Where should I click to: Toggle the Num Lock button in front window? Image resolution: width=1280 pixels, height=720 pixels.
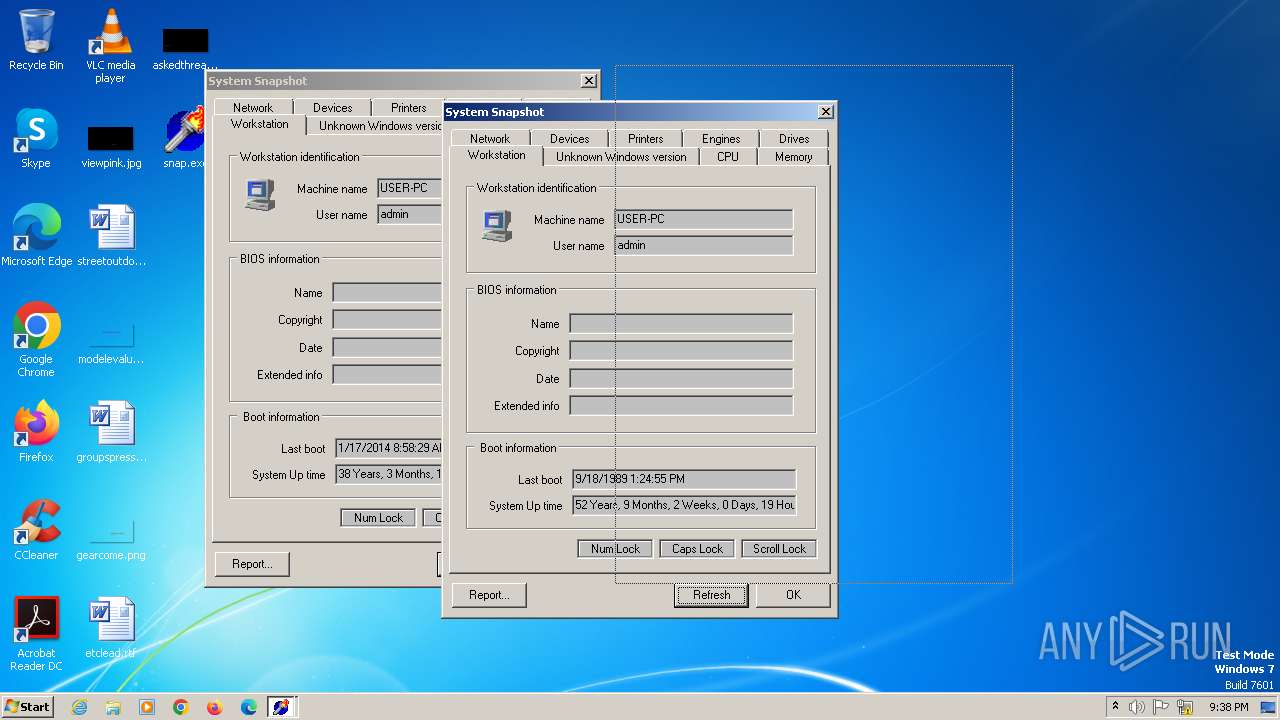615,549
